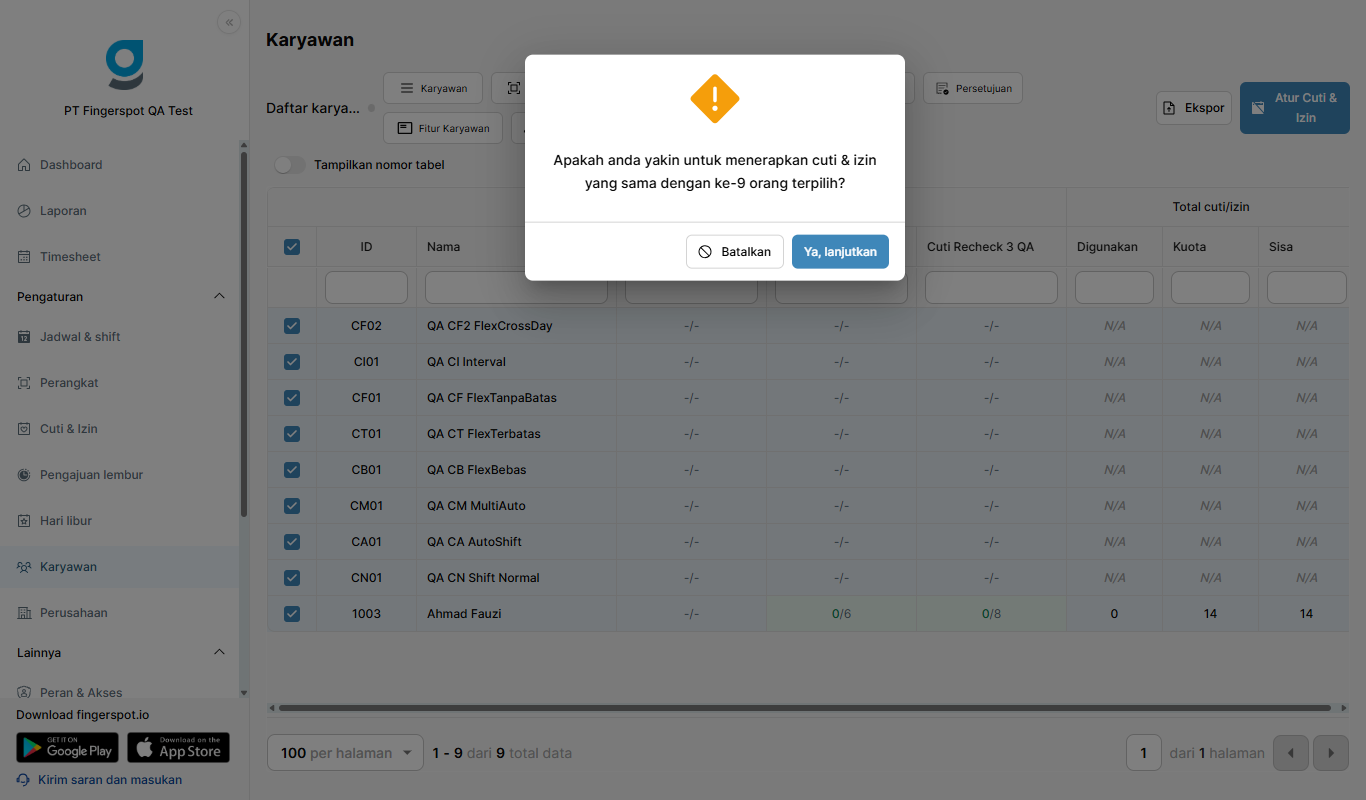Viewport: 1366px width, 800px height.
Task: Collapse the Pengaturan sidebar section
Action: [x=220, y=297]
